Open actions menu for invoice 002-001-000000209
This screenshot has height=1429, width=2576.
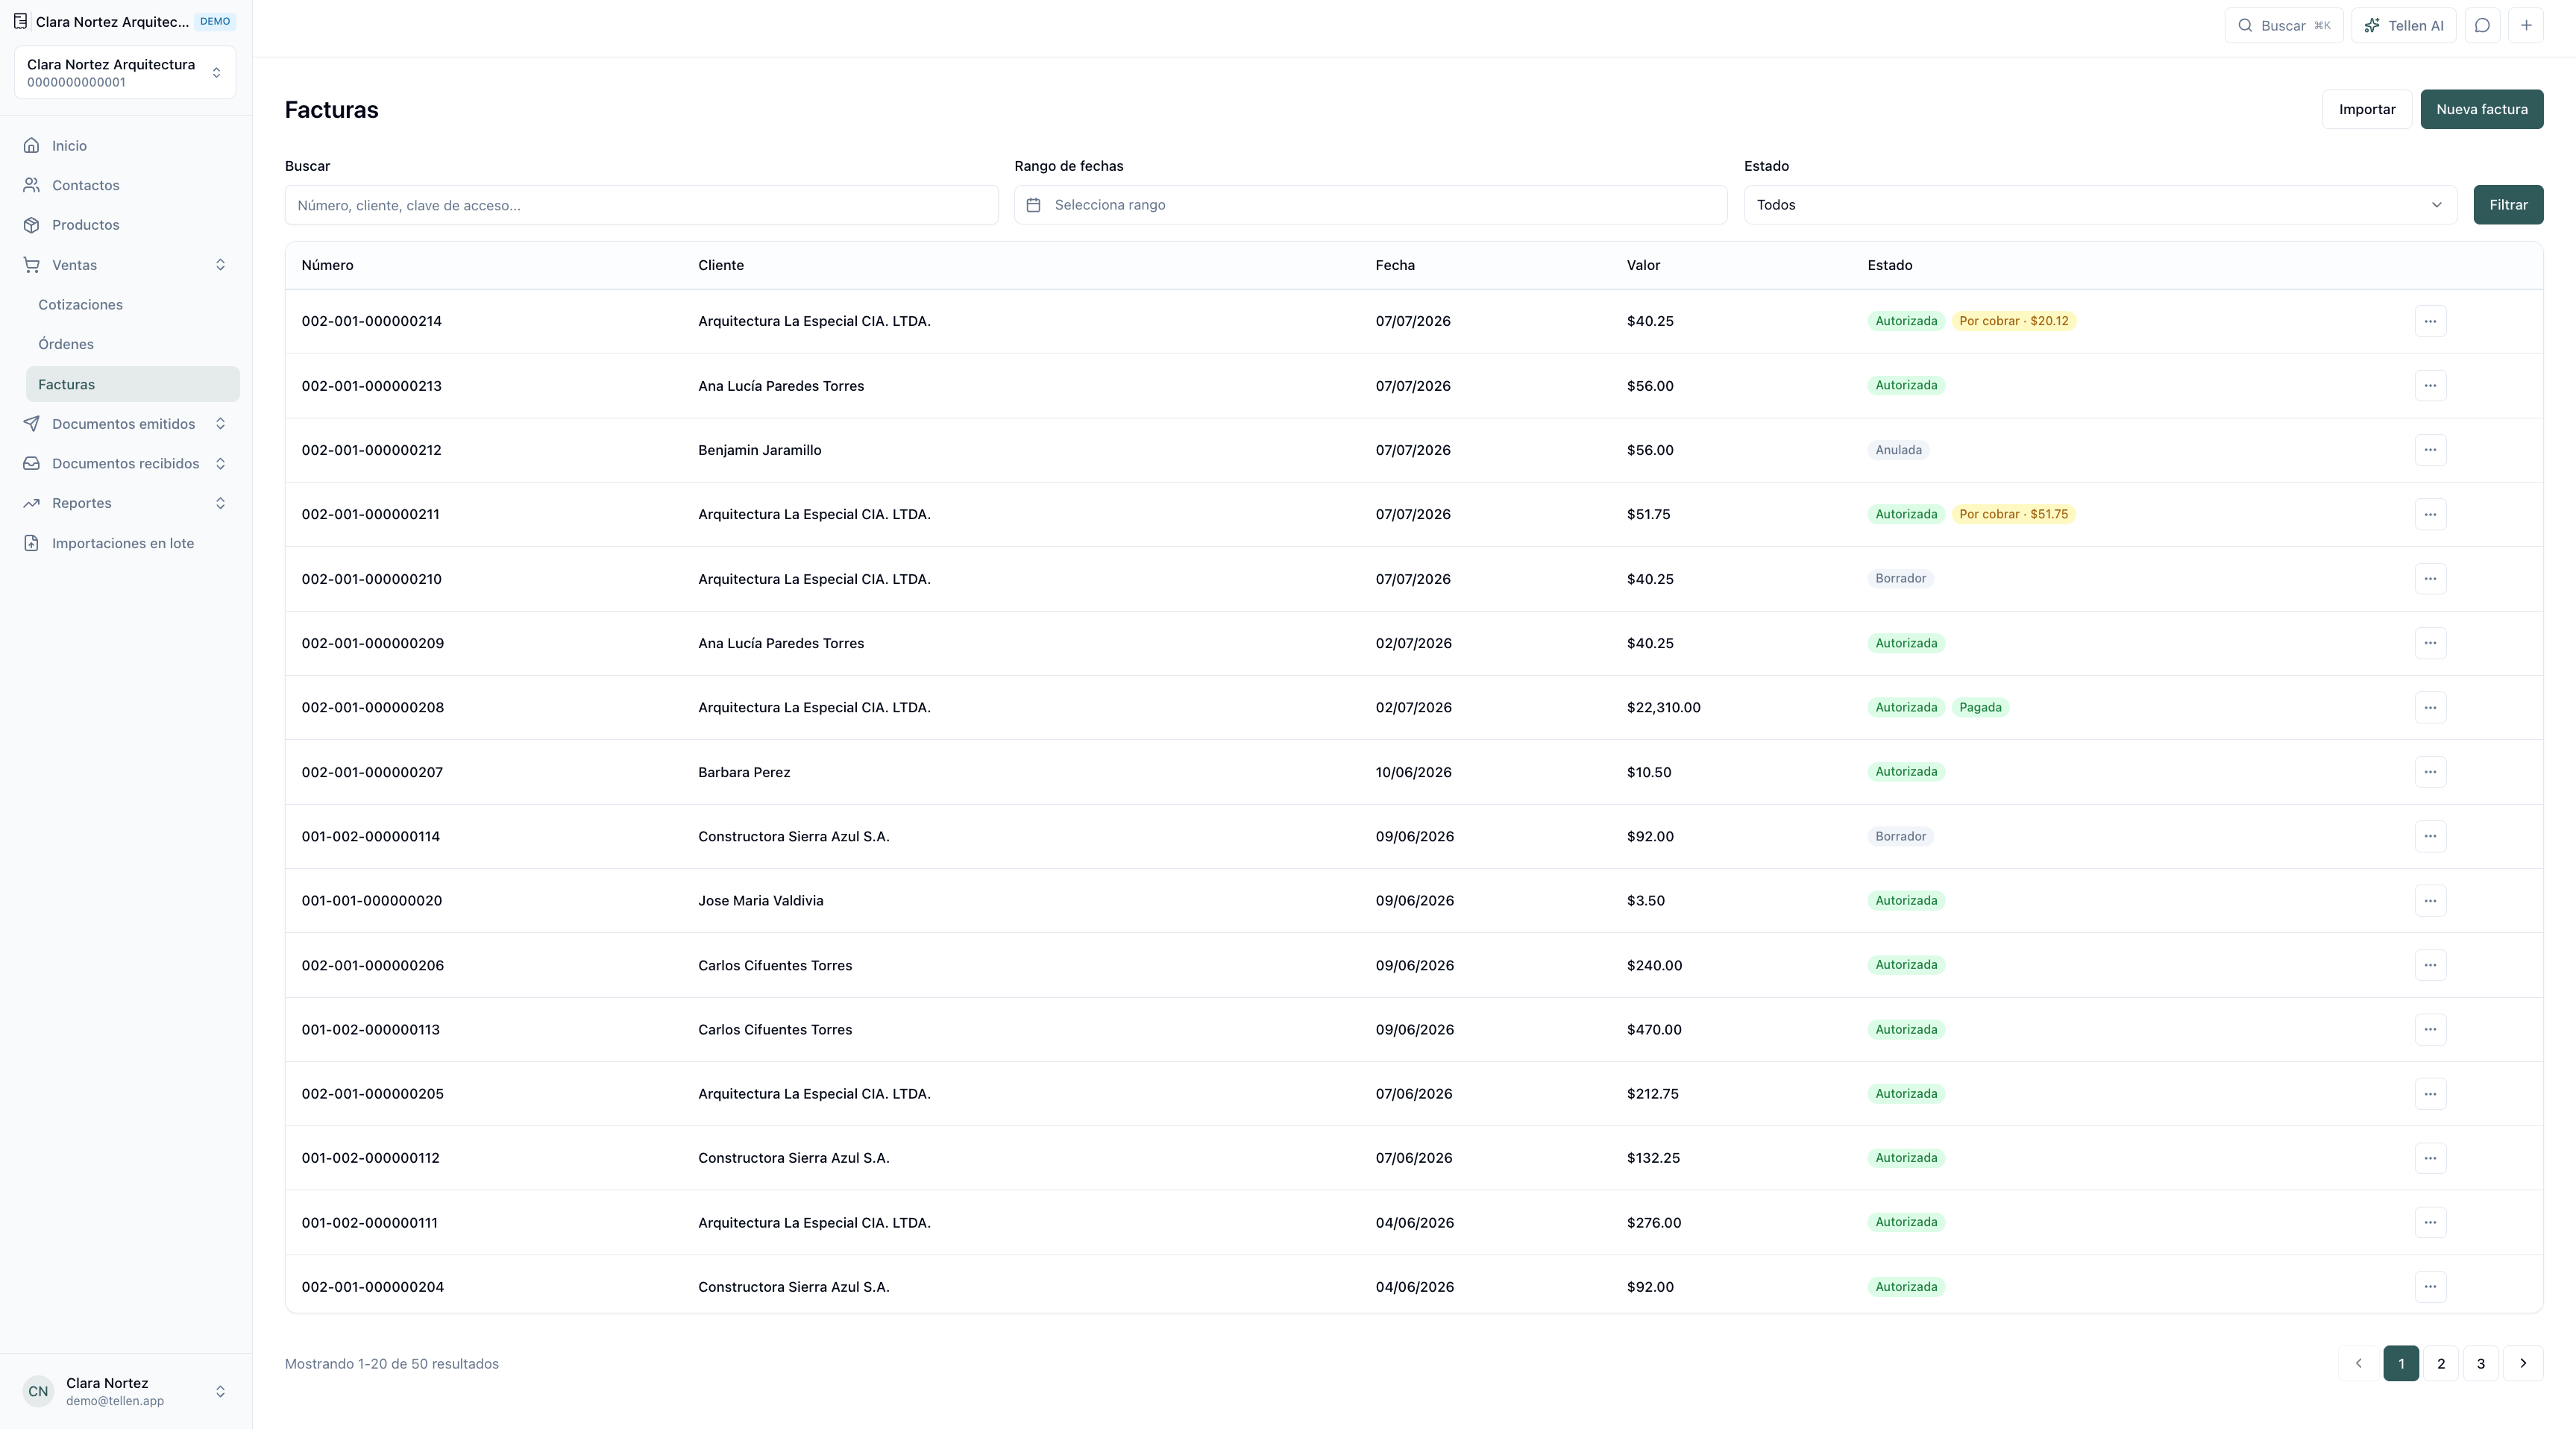(2430, 643)
